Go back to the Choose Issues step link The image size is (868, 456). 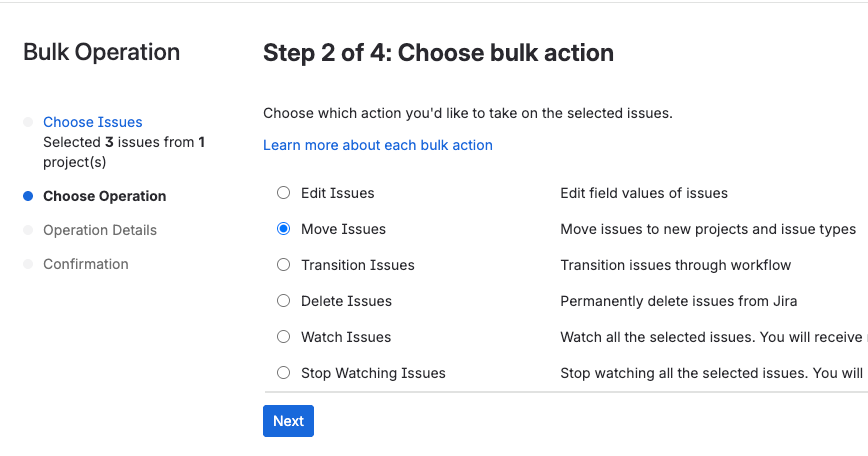[x=92, y=122]
